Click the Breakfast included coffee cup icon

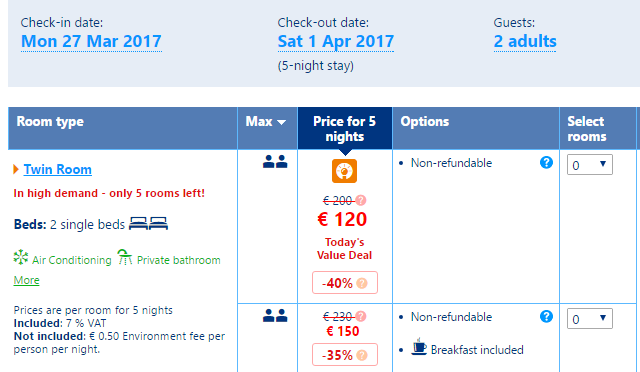coord(419,347)
